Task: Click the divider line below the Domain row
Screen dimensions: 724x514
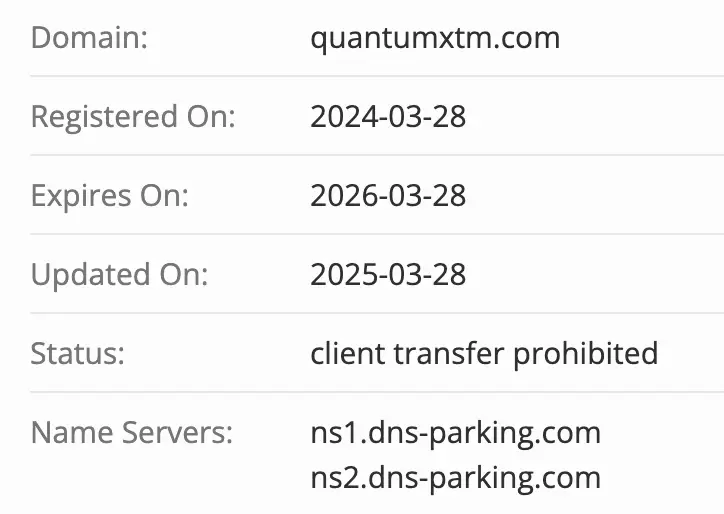Action: point(376,76)
